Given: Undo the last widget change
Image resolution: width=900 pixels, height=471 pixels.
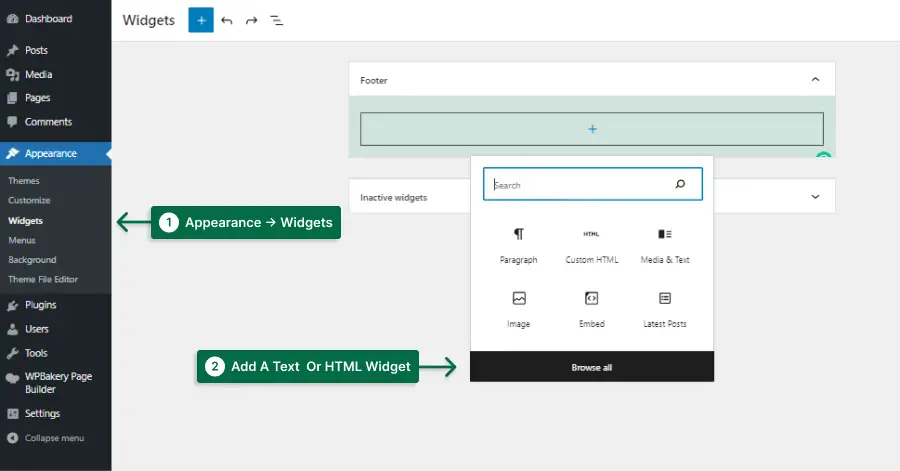Looking at the screenshot, I should (x=227, y=21).
